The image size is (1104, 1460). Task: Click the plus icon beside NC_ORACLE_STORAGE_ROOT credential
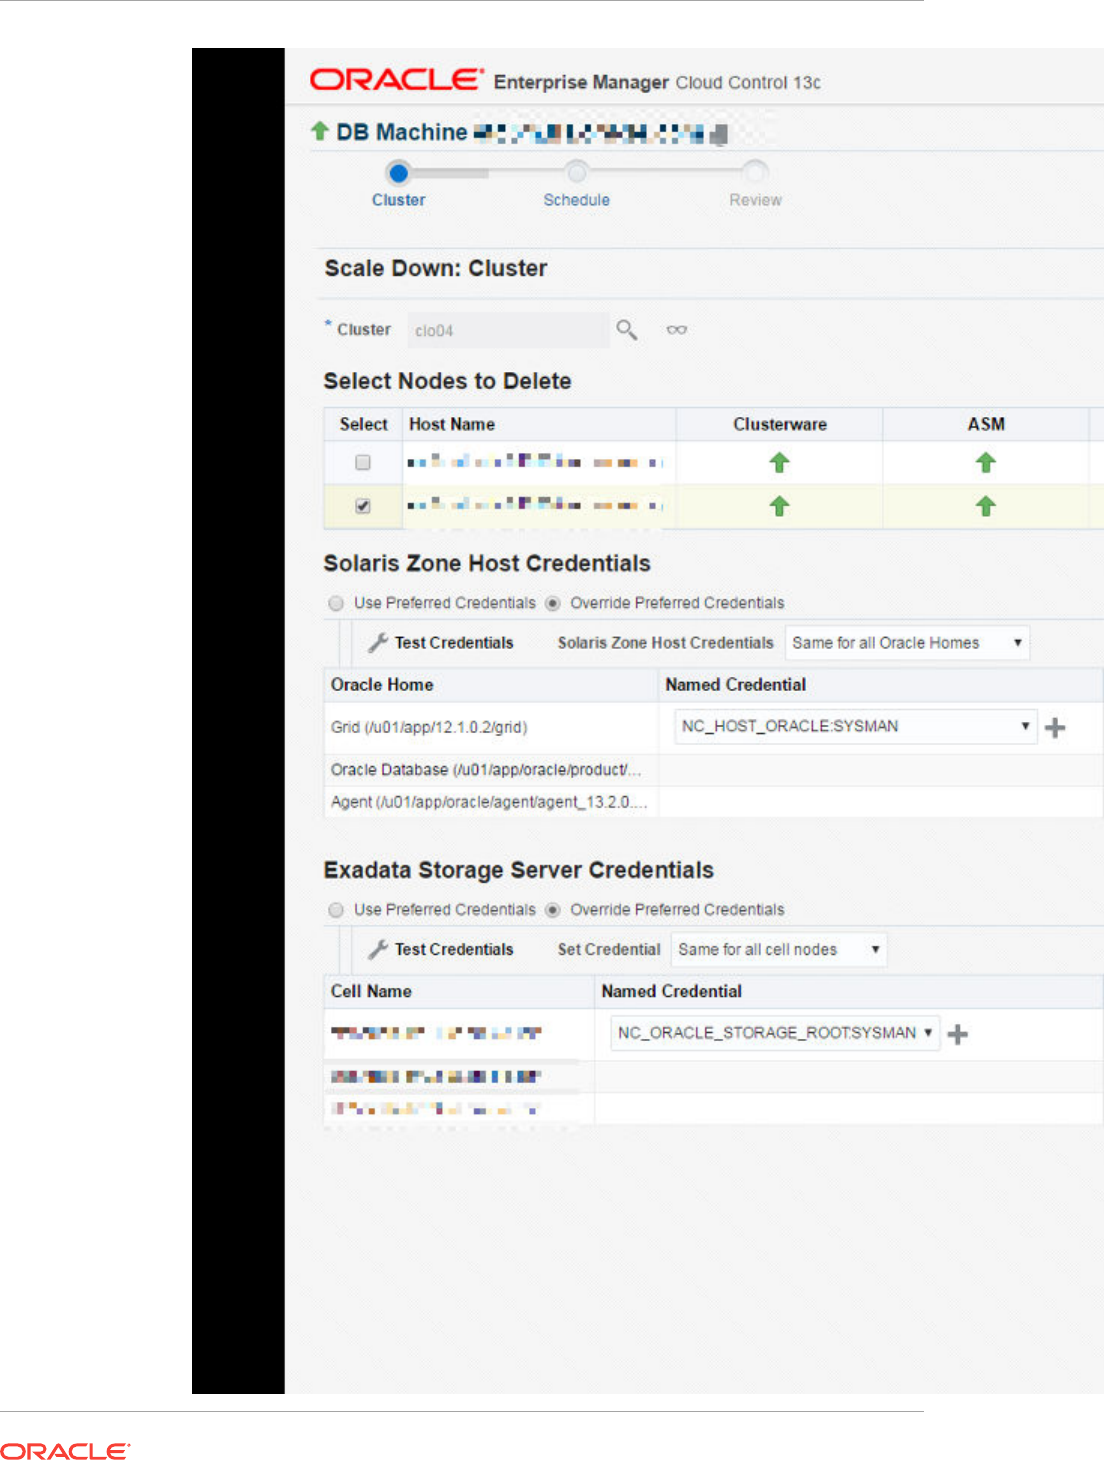(x=958, y=1034)
